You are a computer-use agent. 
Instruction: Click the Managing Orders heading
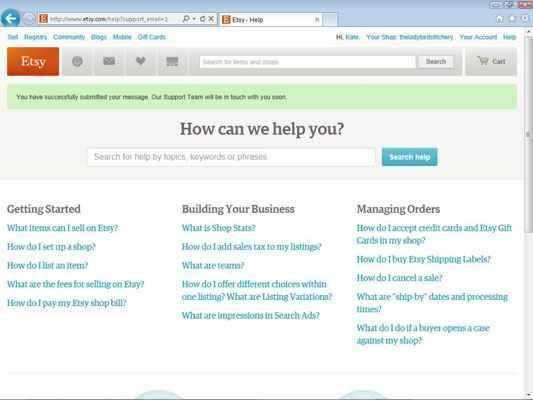point(398,209)
